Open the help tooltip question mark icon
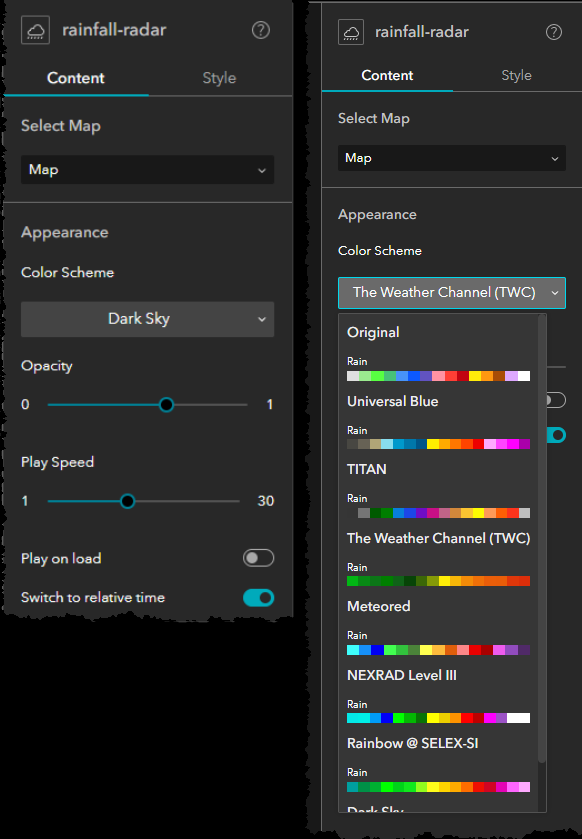Image resolution: width=582 pixels, height=839 pixels. (x=261, y=30)
